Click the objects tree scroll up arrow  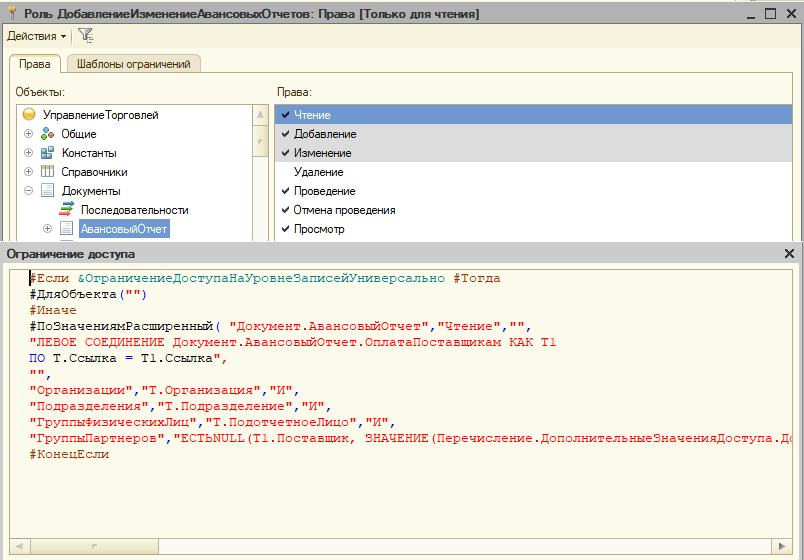pyautogui.click(x=260, y=114)
